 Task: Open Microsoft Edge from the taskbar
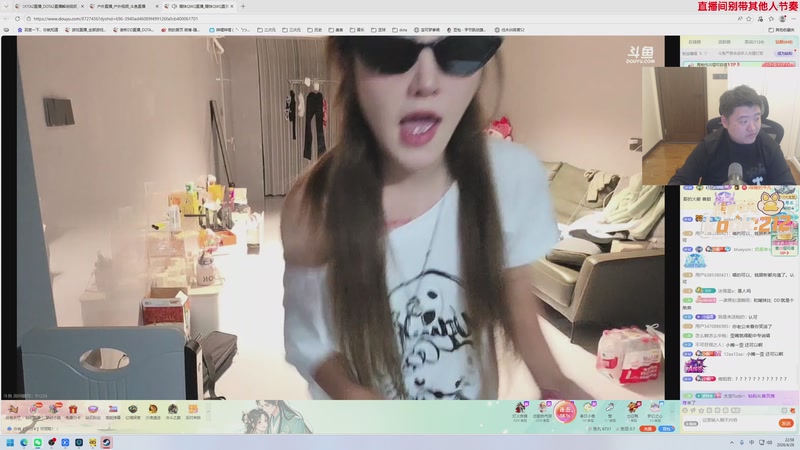click(24, 442)
